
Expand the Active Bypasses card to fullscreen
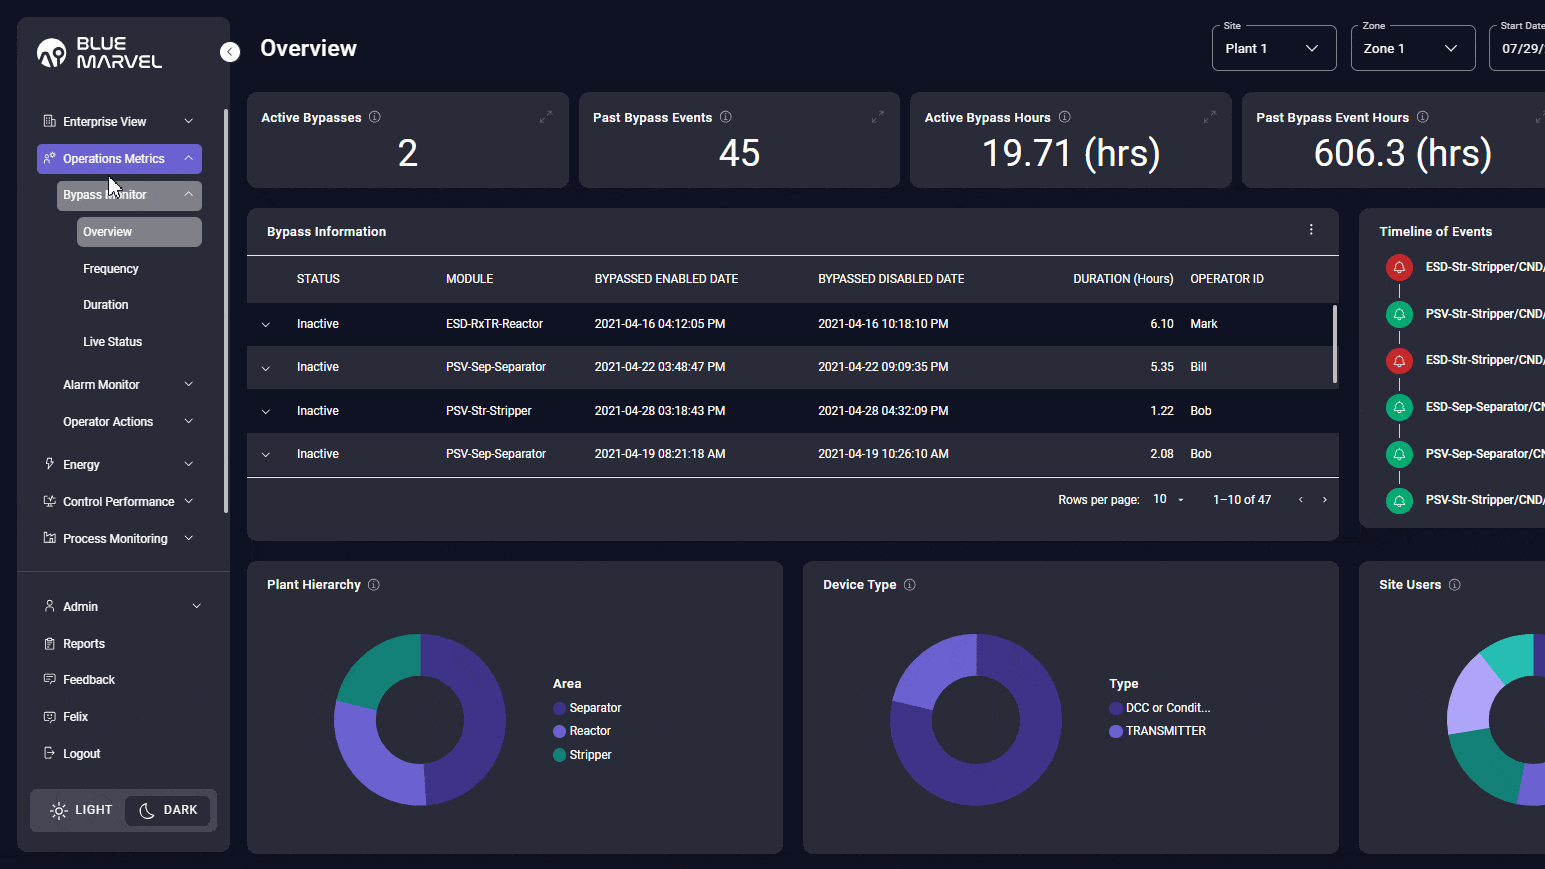[x=546, y=116]
